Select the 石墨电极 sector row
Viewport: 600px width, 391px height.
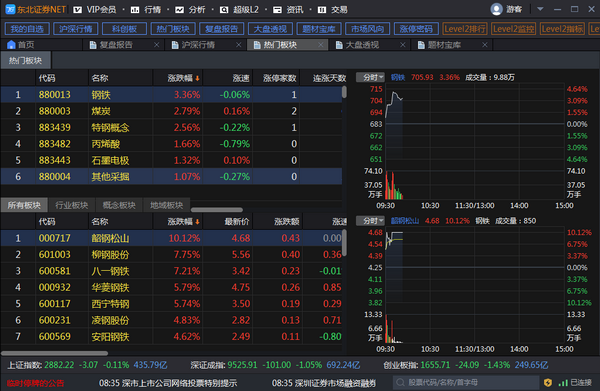(x=171, y=160)
